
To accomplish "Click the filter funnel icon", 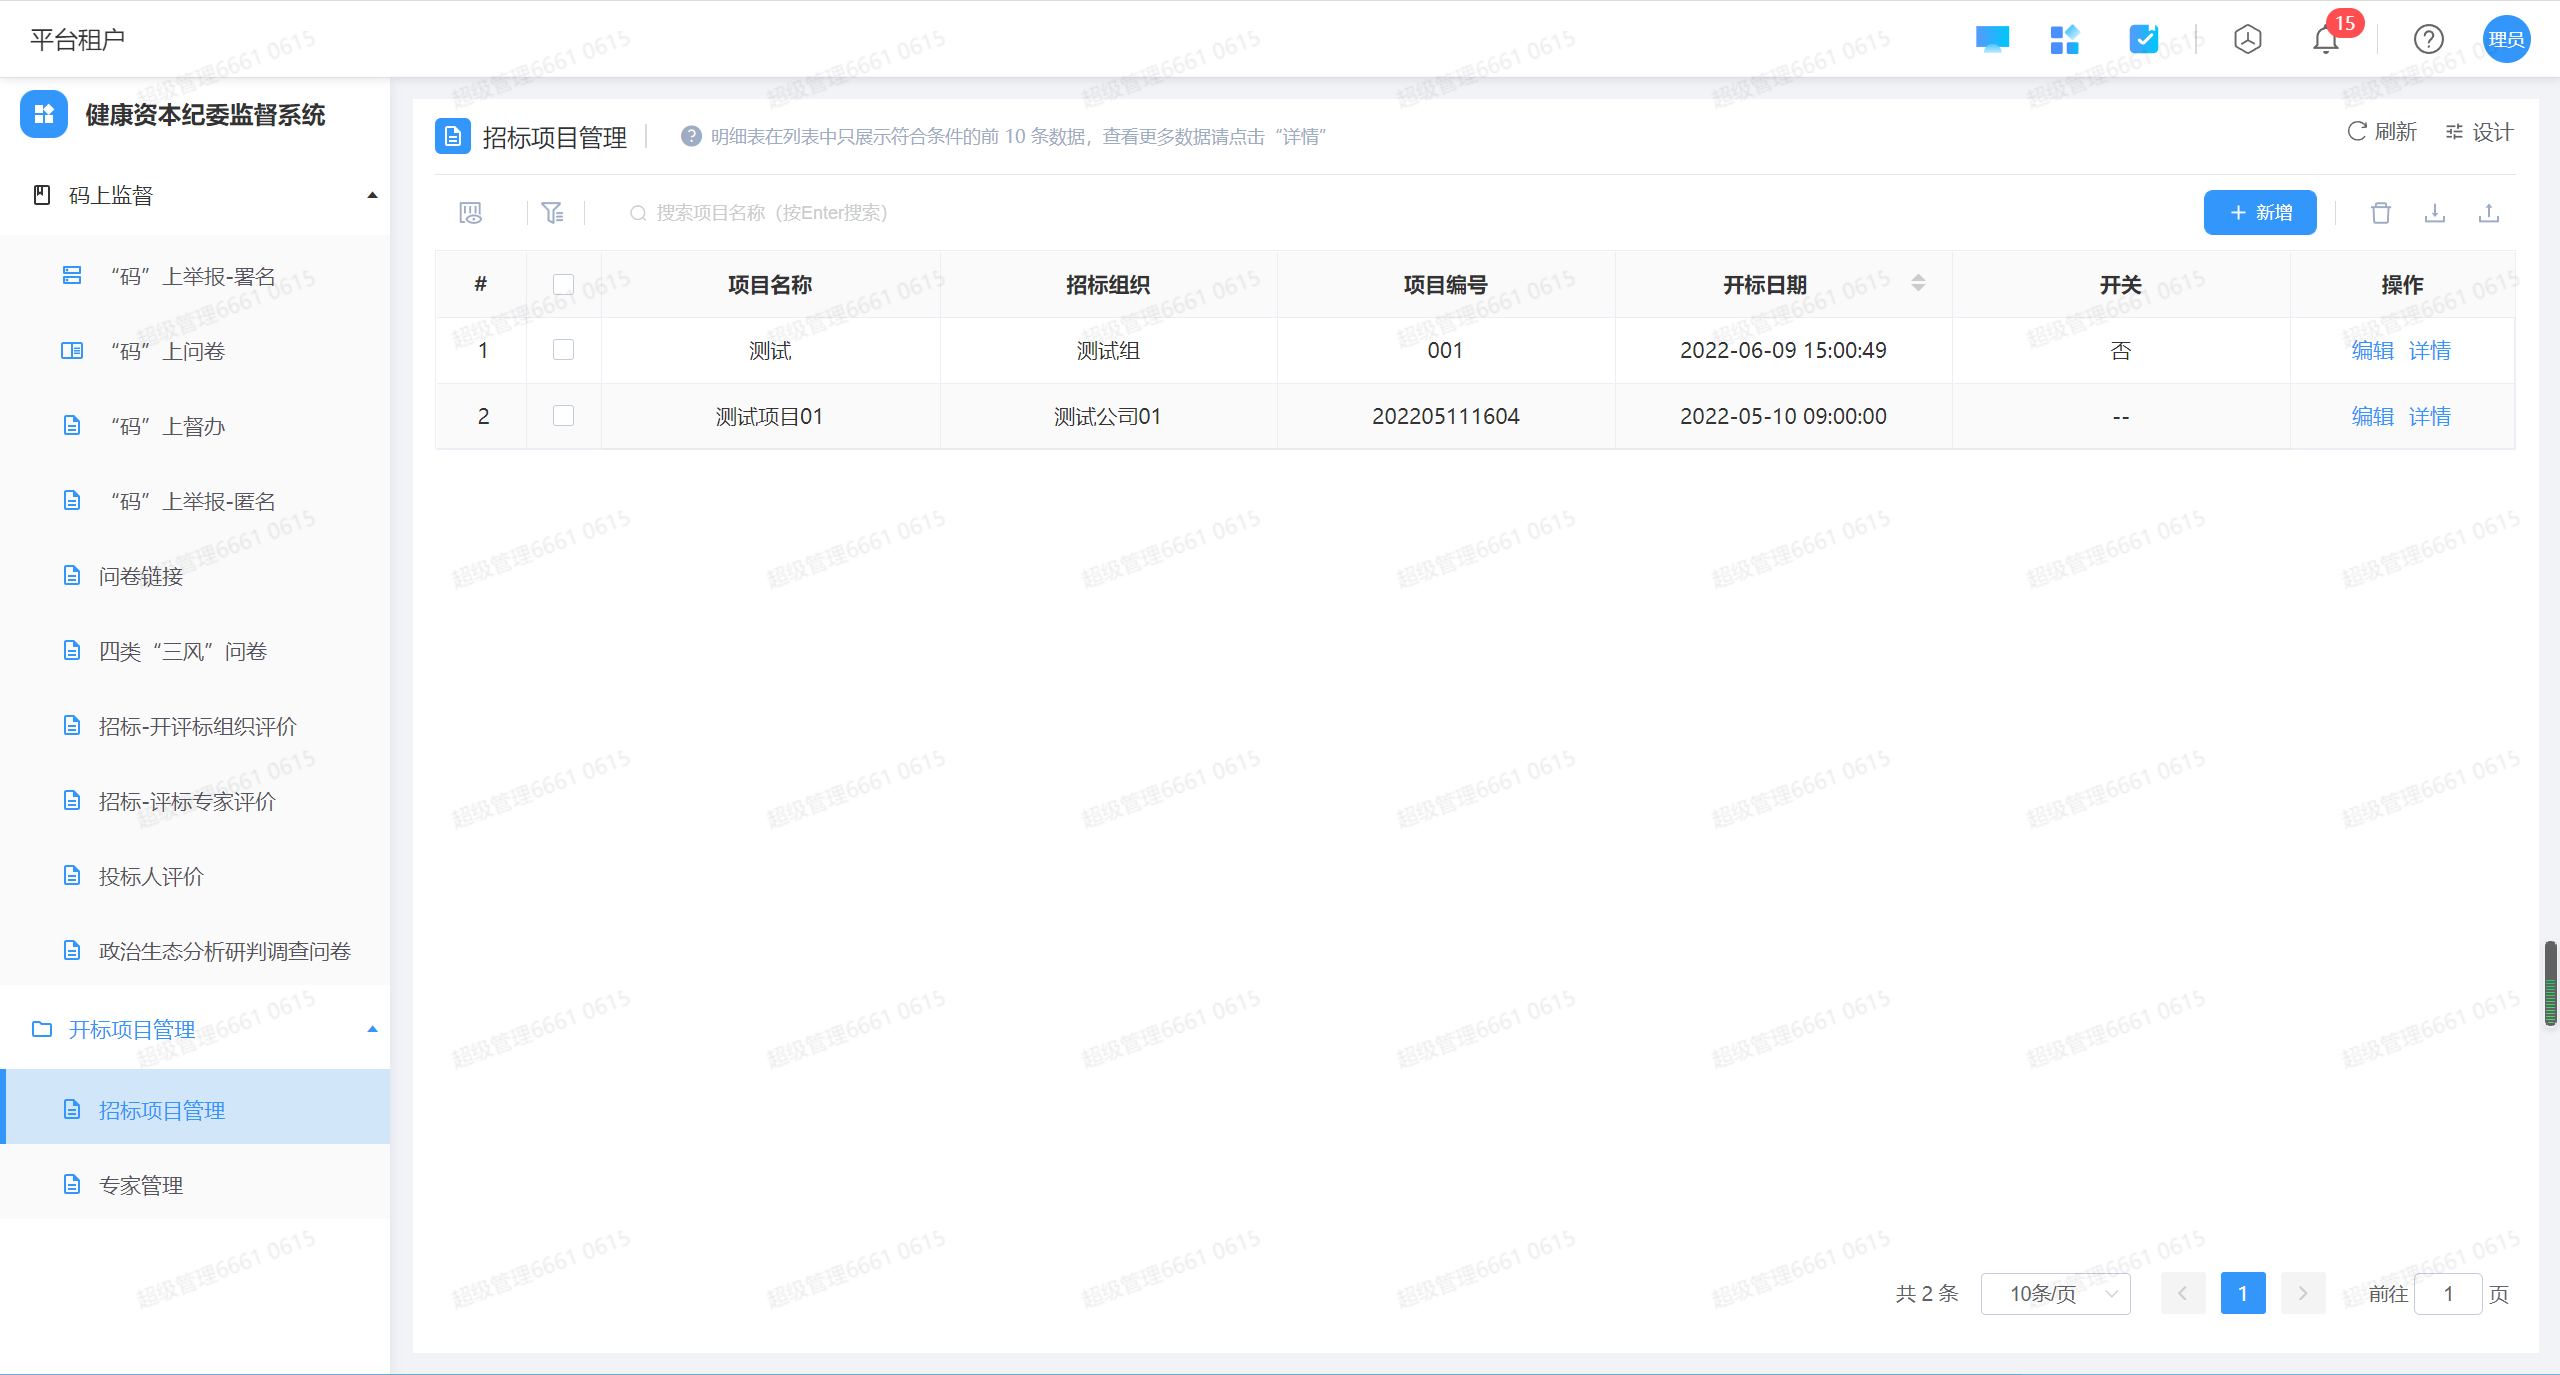I will (552, 213).
